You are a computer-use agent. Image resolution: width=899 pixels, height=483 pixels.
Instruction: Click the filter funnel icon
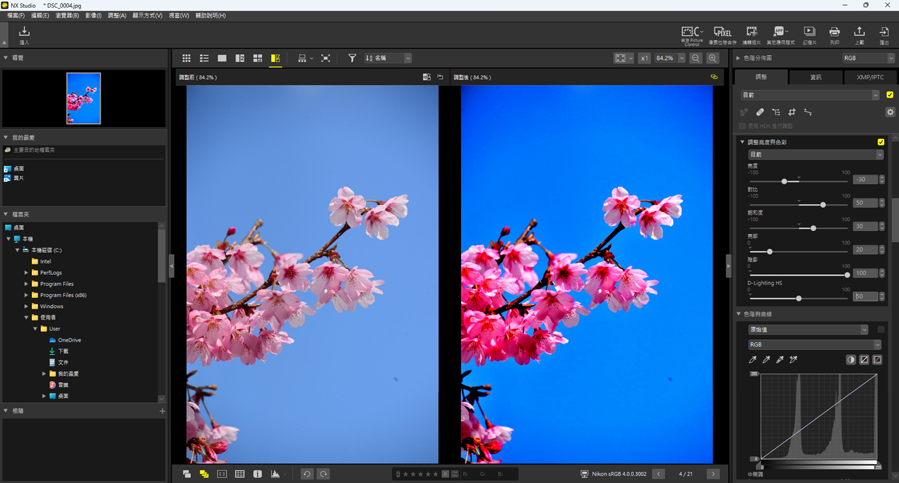coord(352,59)
